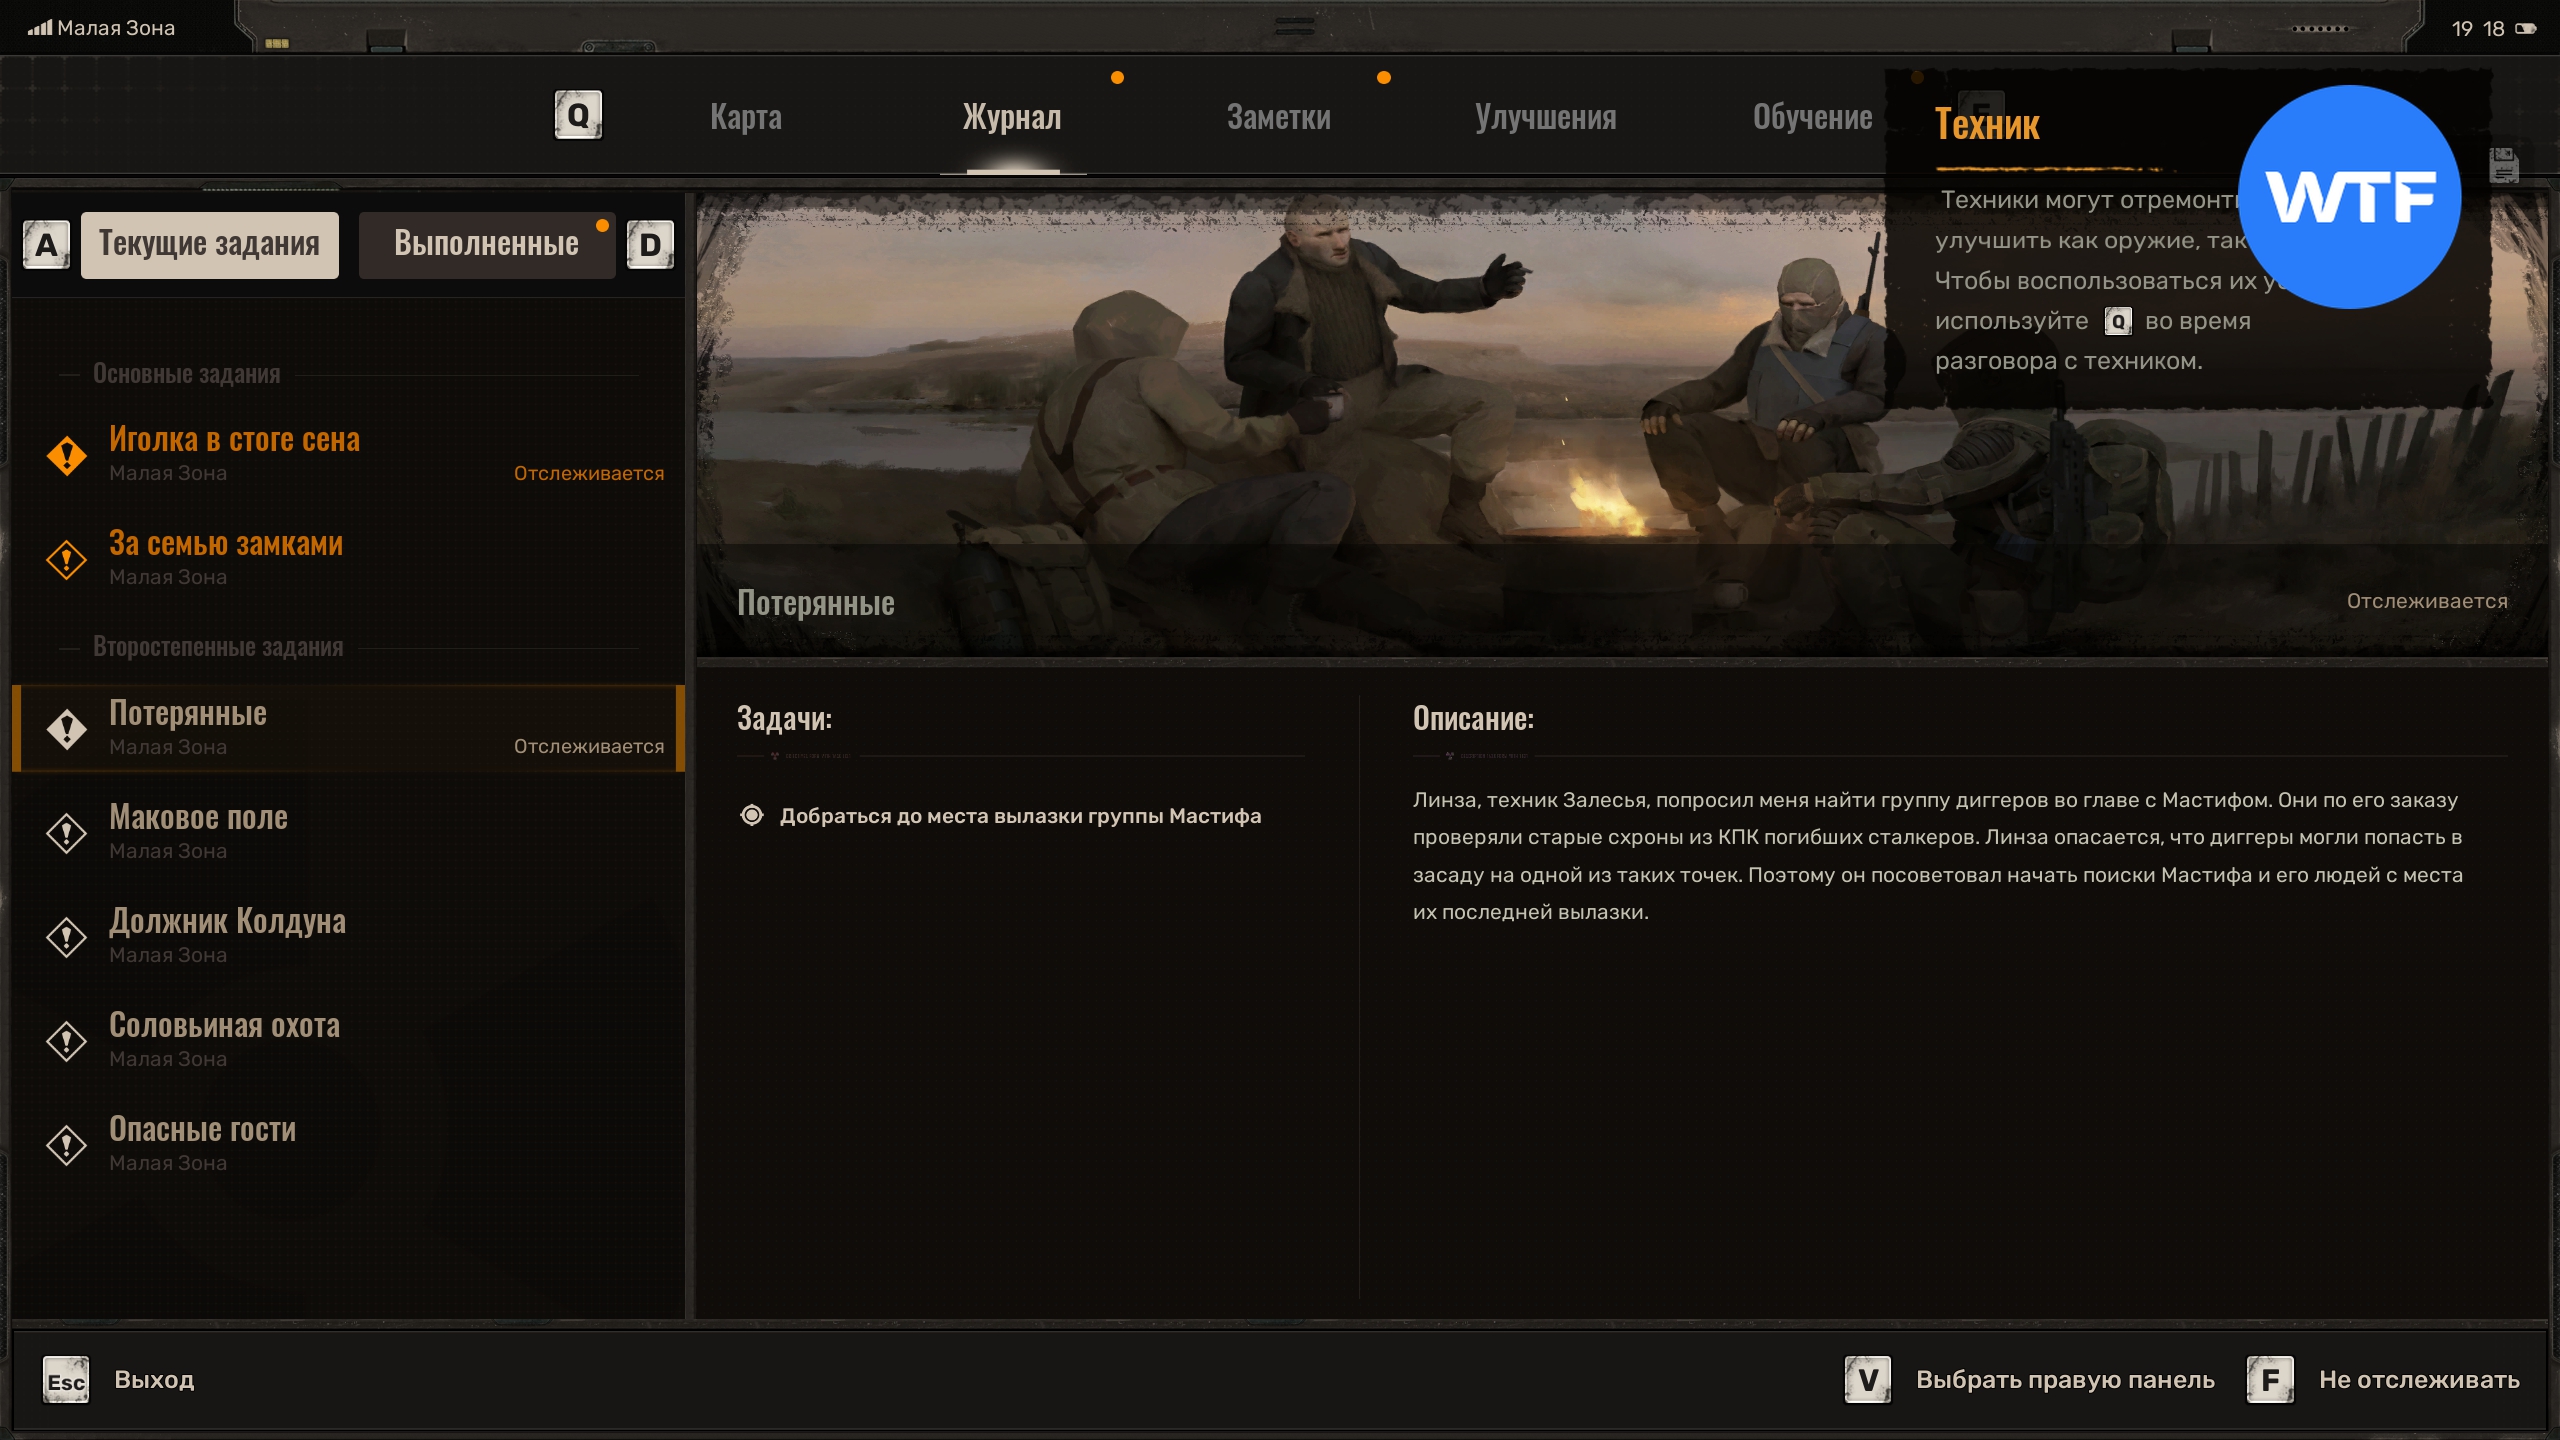Click the blue WTF circle badge
This screenshot has width=2560, height=1440.
(2349, 197)
